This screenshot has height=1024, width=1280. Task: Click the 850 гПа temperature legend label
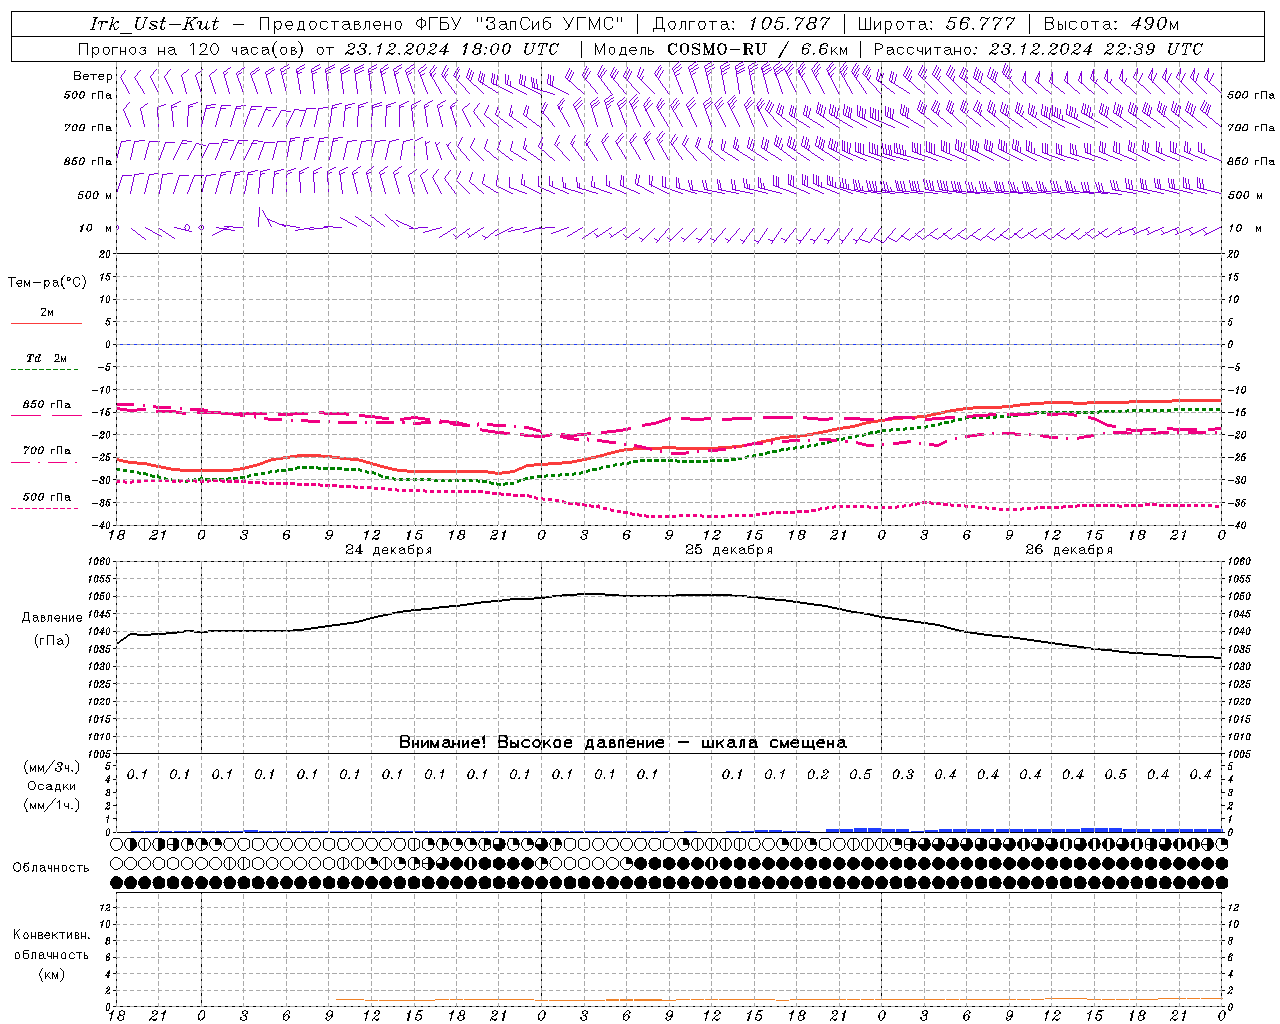47,405
